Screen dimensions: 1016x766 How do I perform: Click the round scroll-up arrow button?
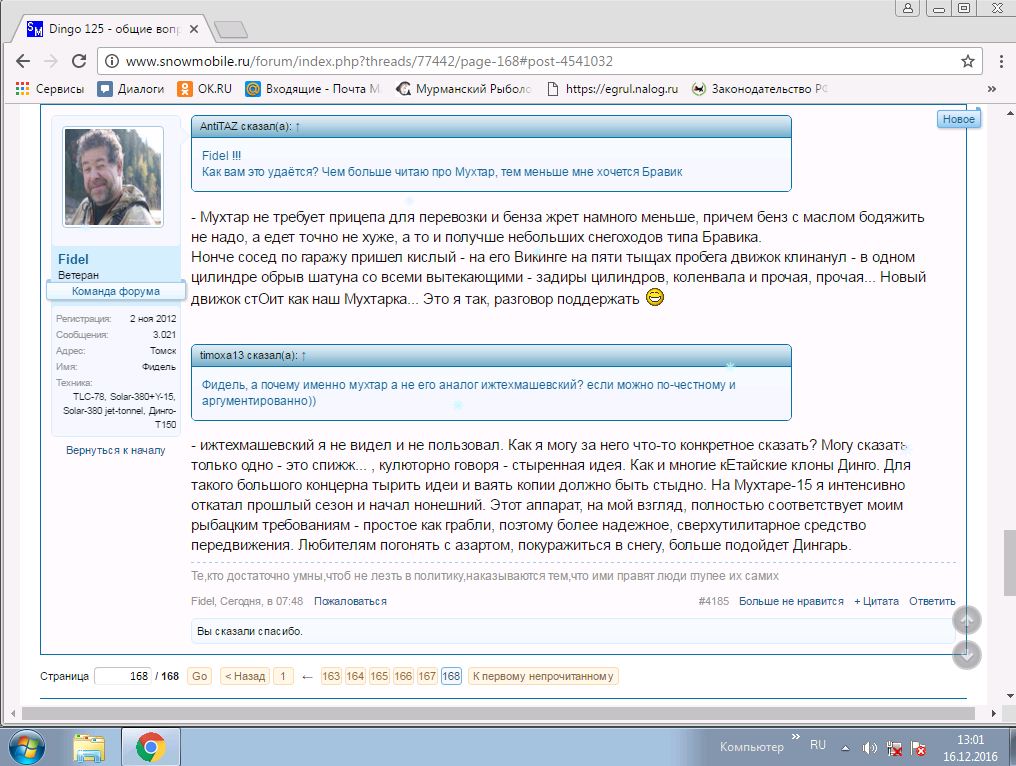click(x=966, y=621)
